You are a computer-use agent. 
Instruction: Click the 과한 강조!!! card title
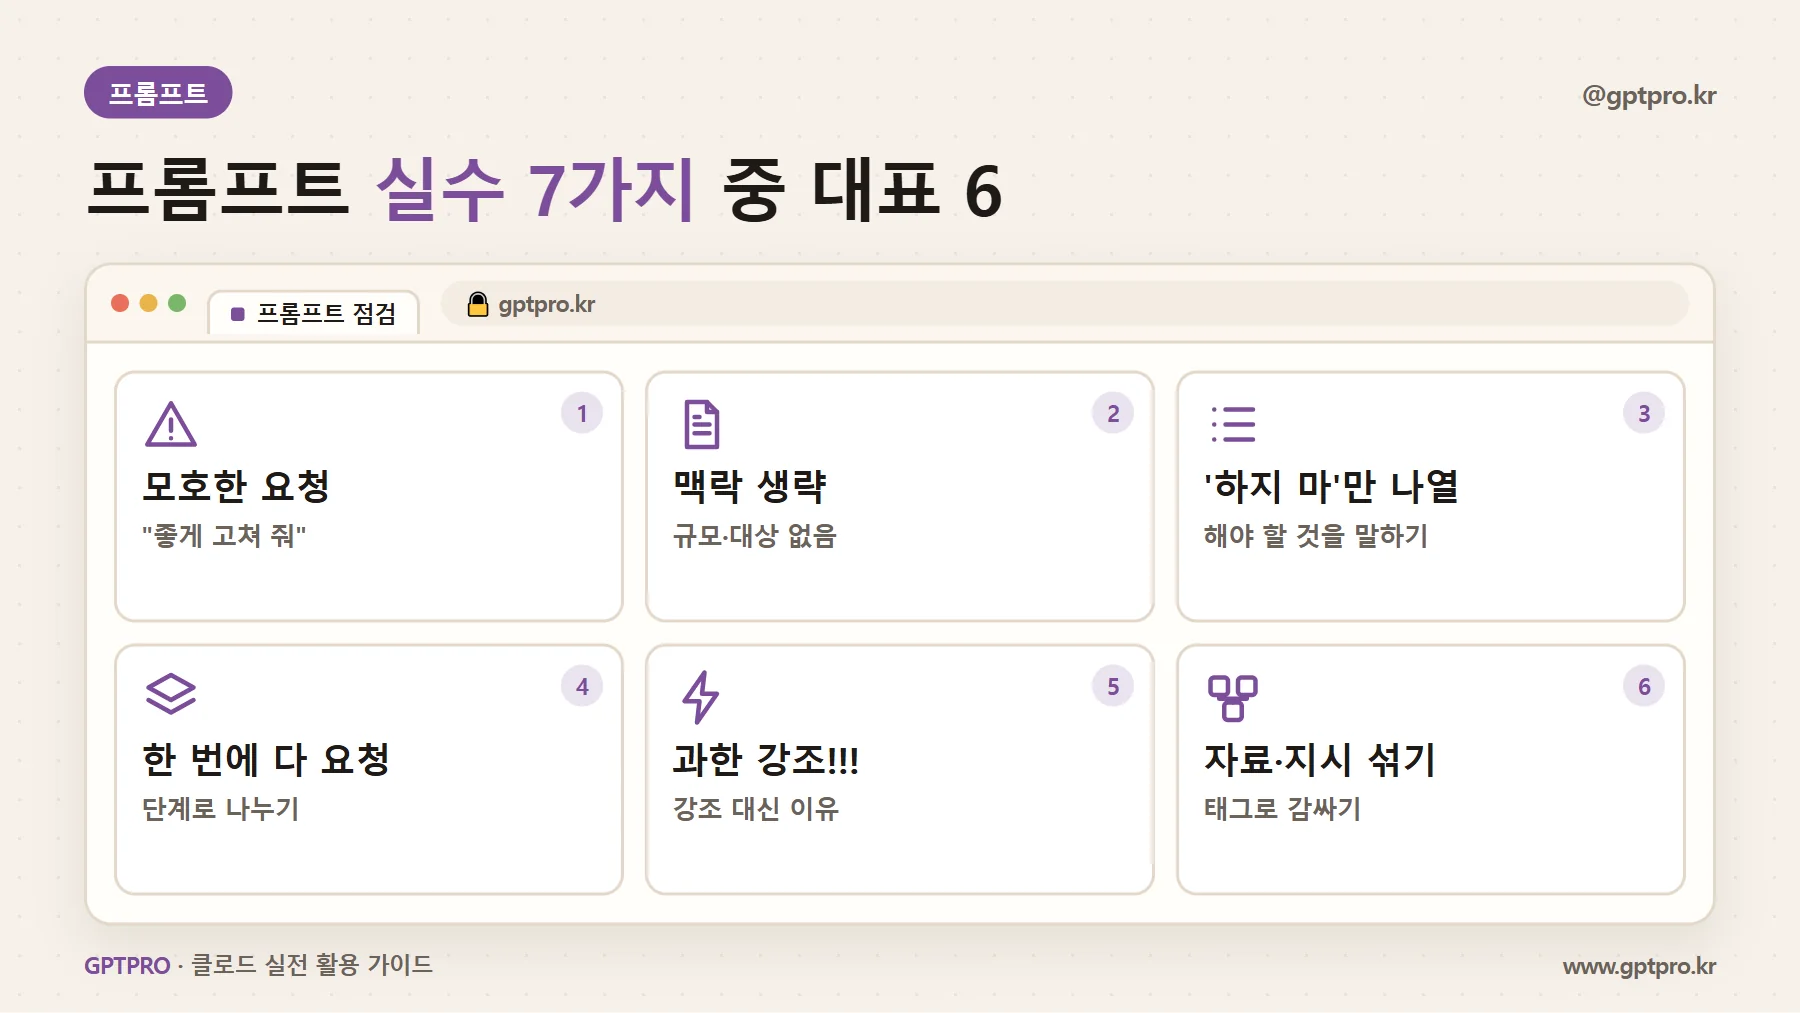click(766, 760)
